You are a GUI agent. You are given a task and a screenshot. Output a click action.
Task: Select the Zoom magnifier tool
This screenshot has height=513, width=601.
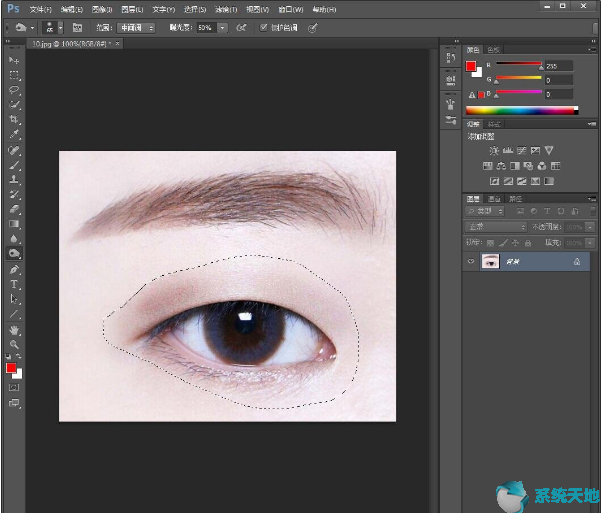pyautogui.click(x=15, y=344)
